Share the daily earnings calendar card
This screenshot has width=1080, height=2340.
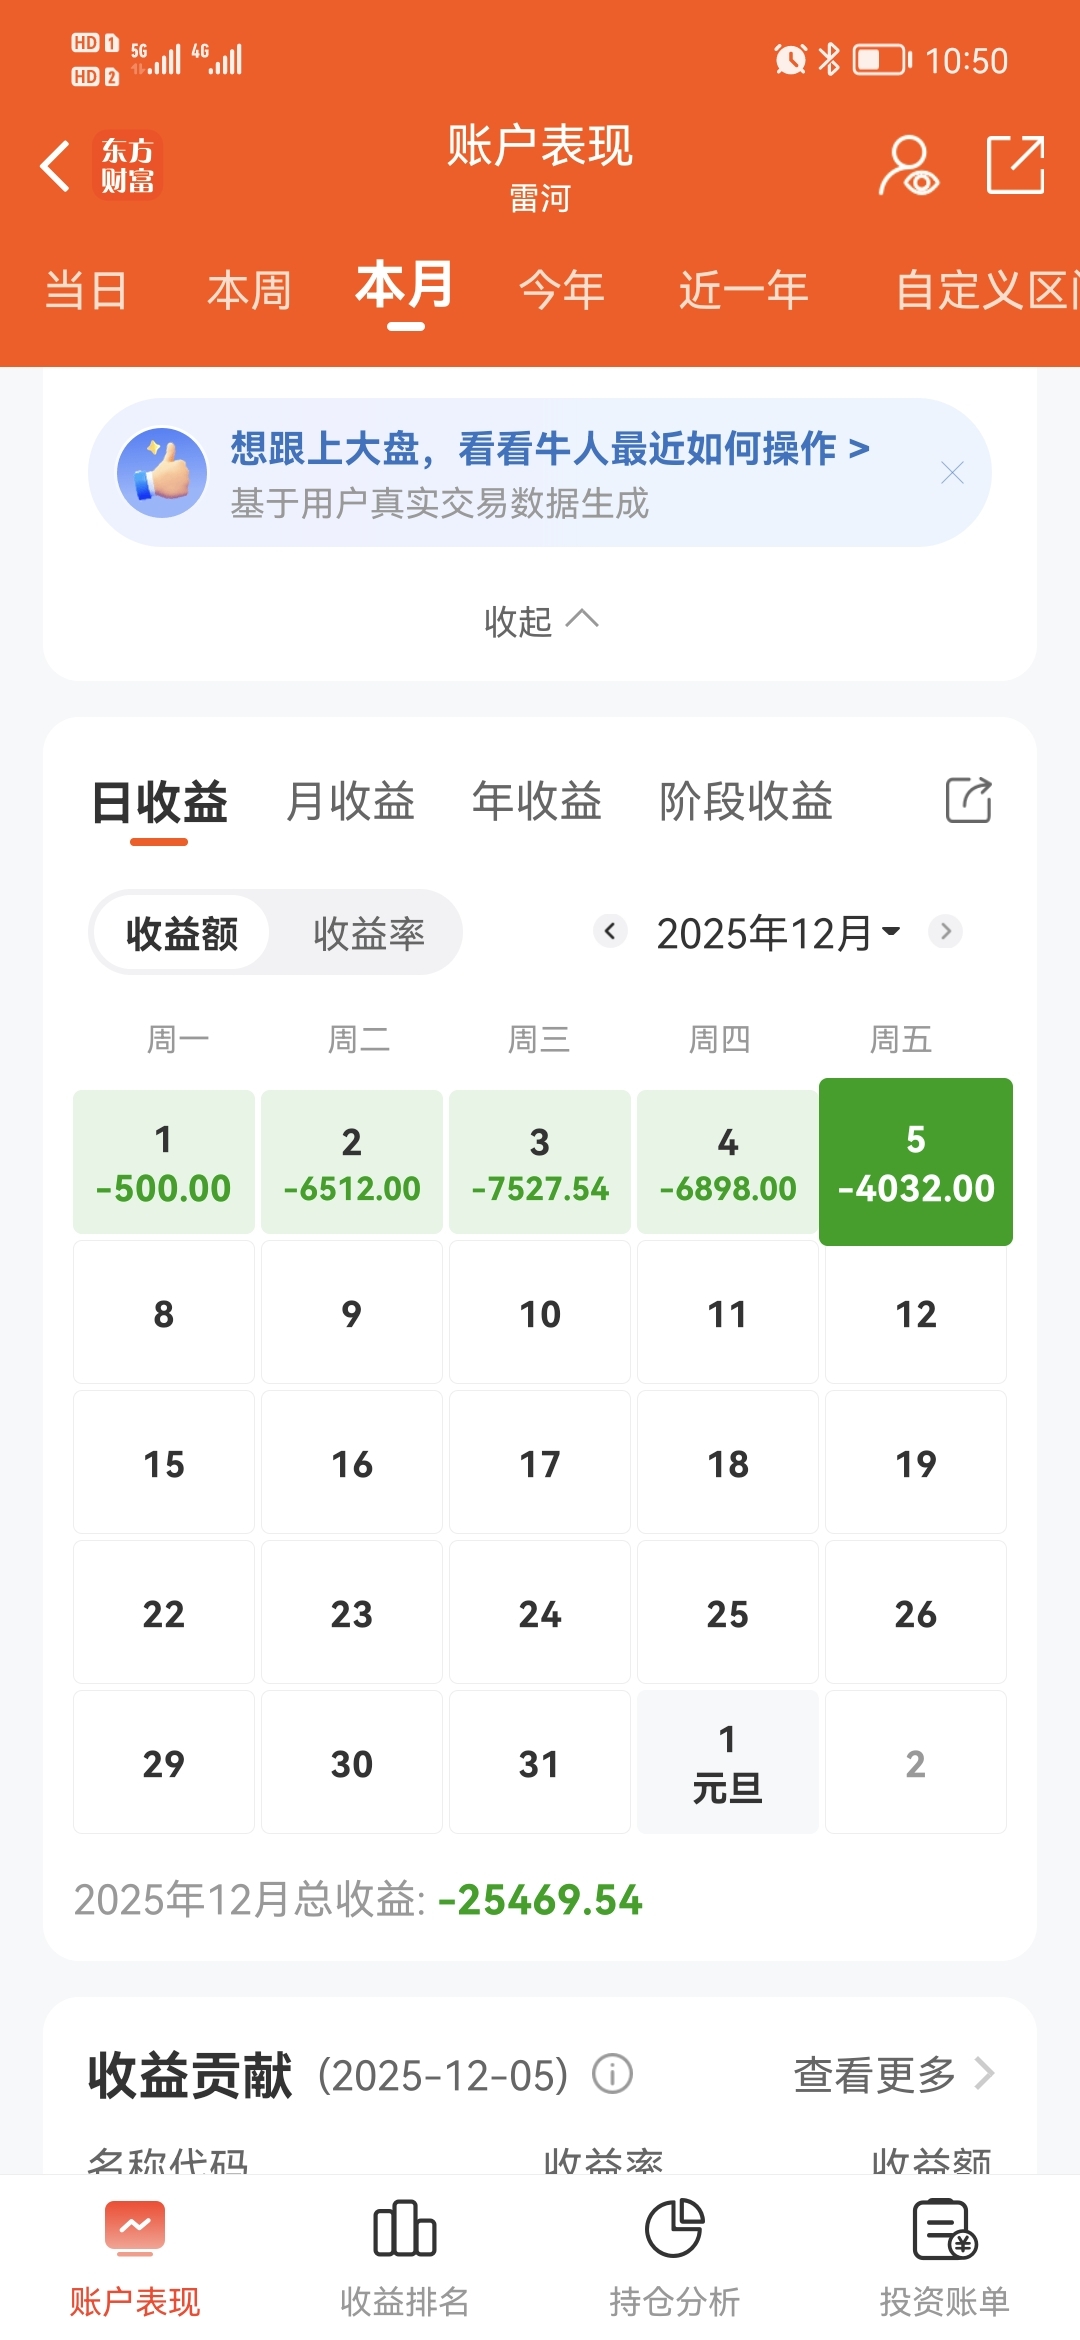[968, 800]
